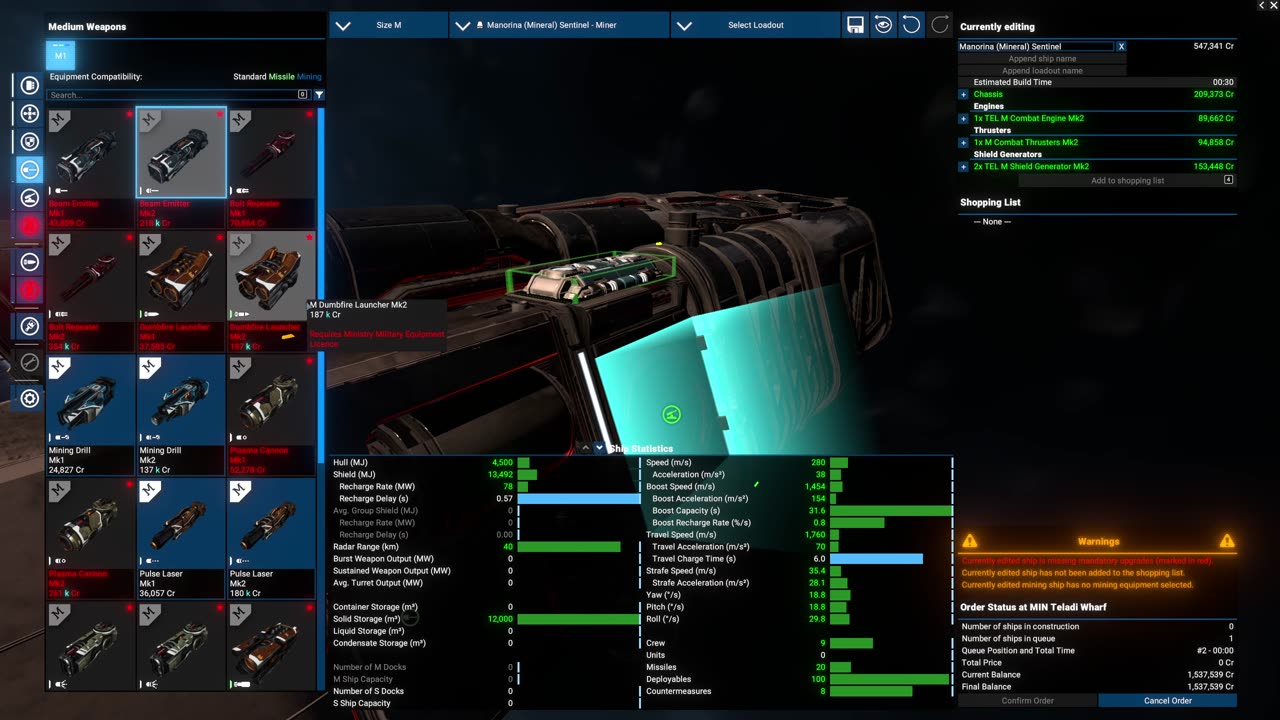Click the up arrow beside Ship Statistics
This screenshot has width=1280, height=720.
(x=586, y=448)
